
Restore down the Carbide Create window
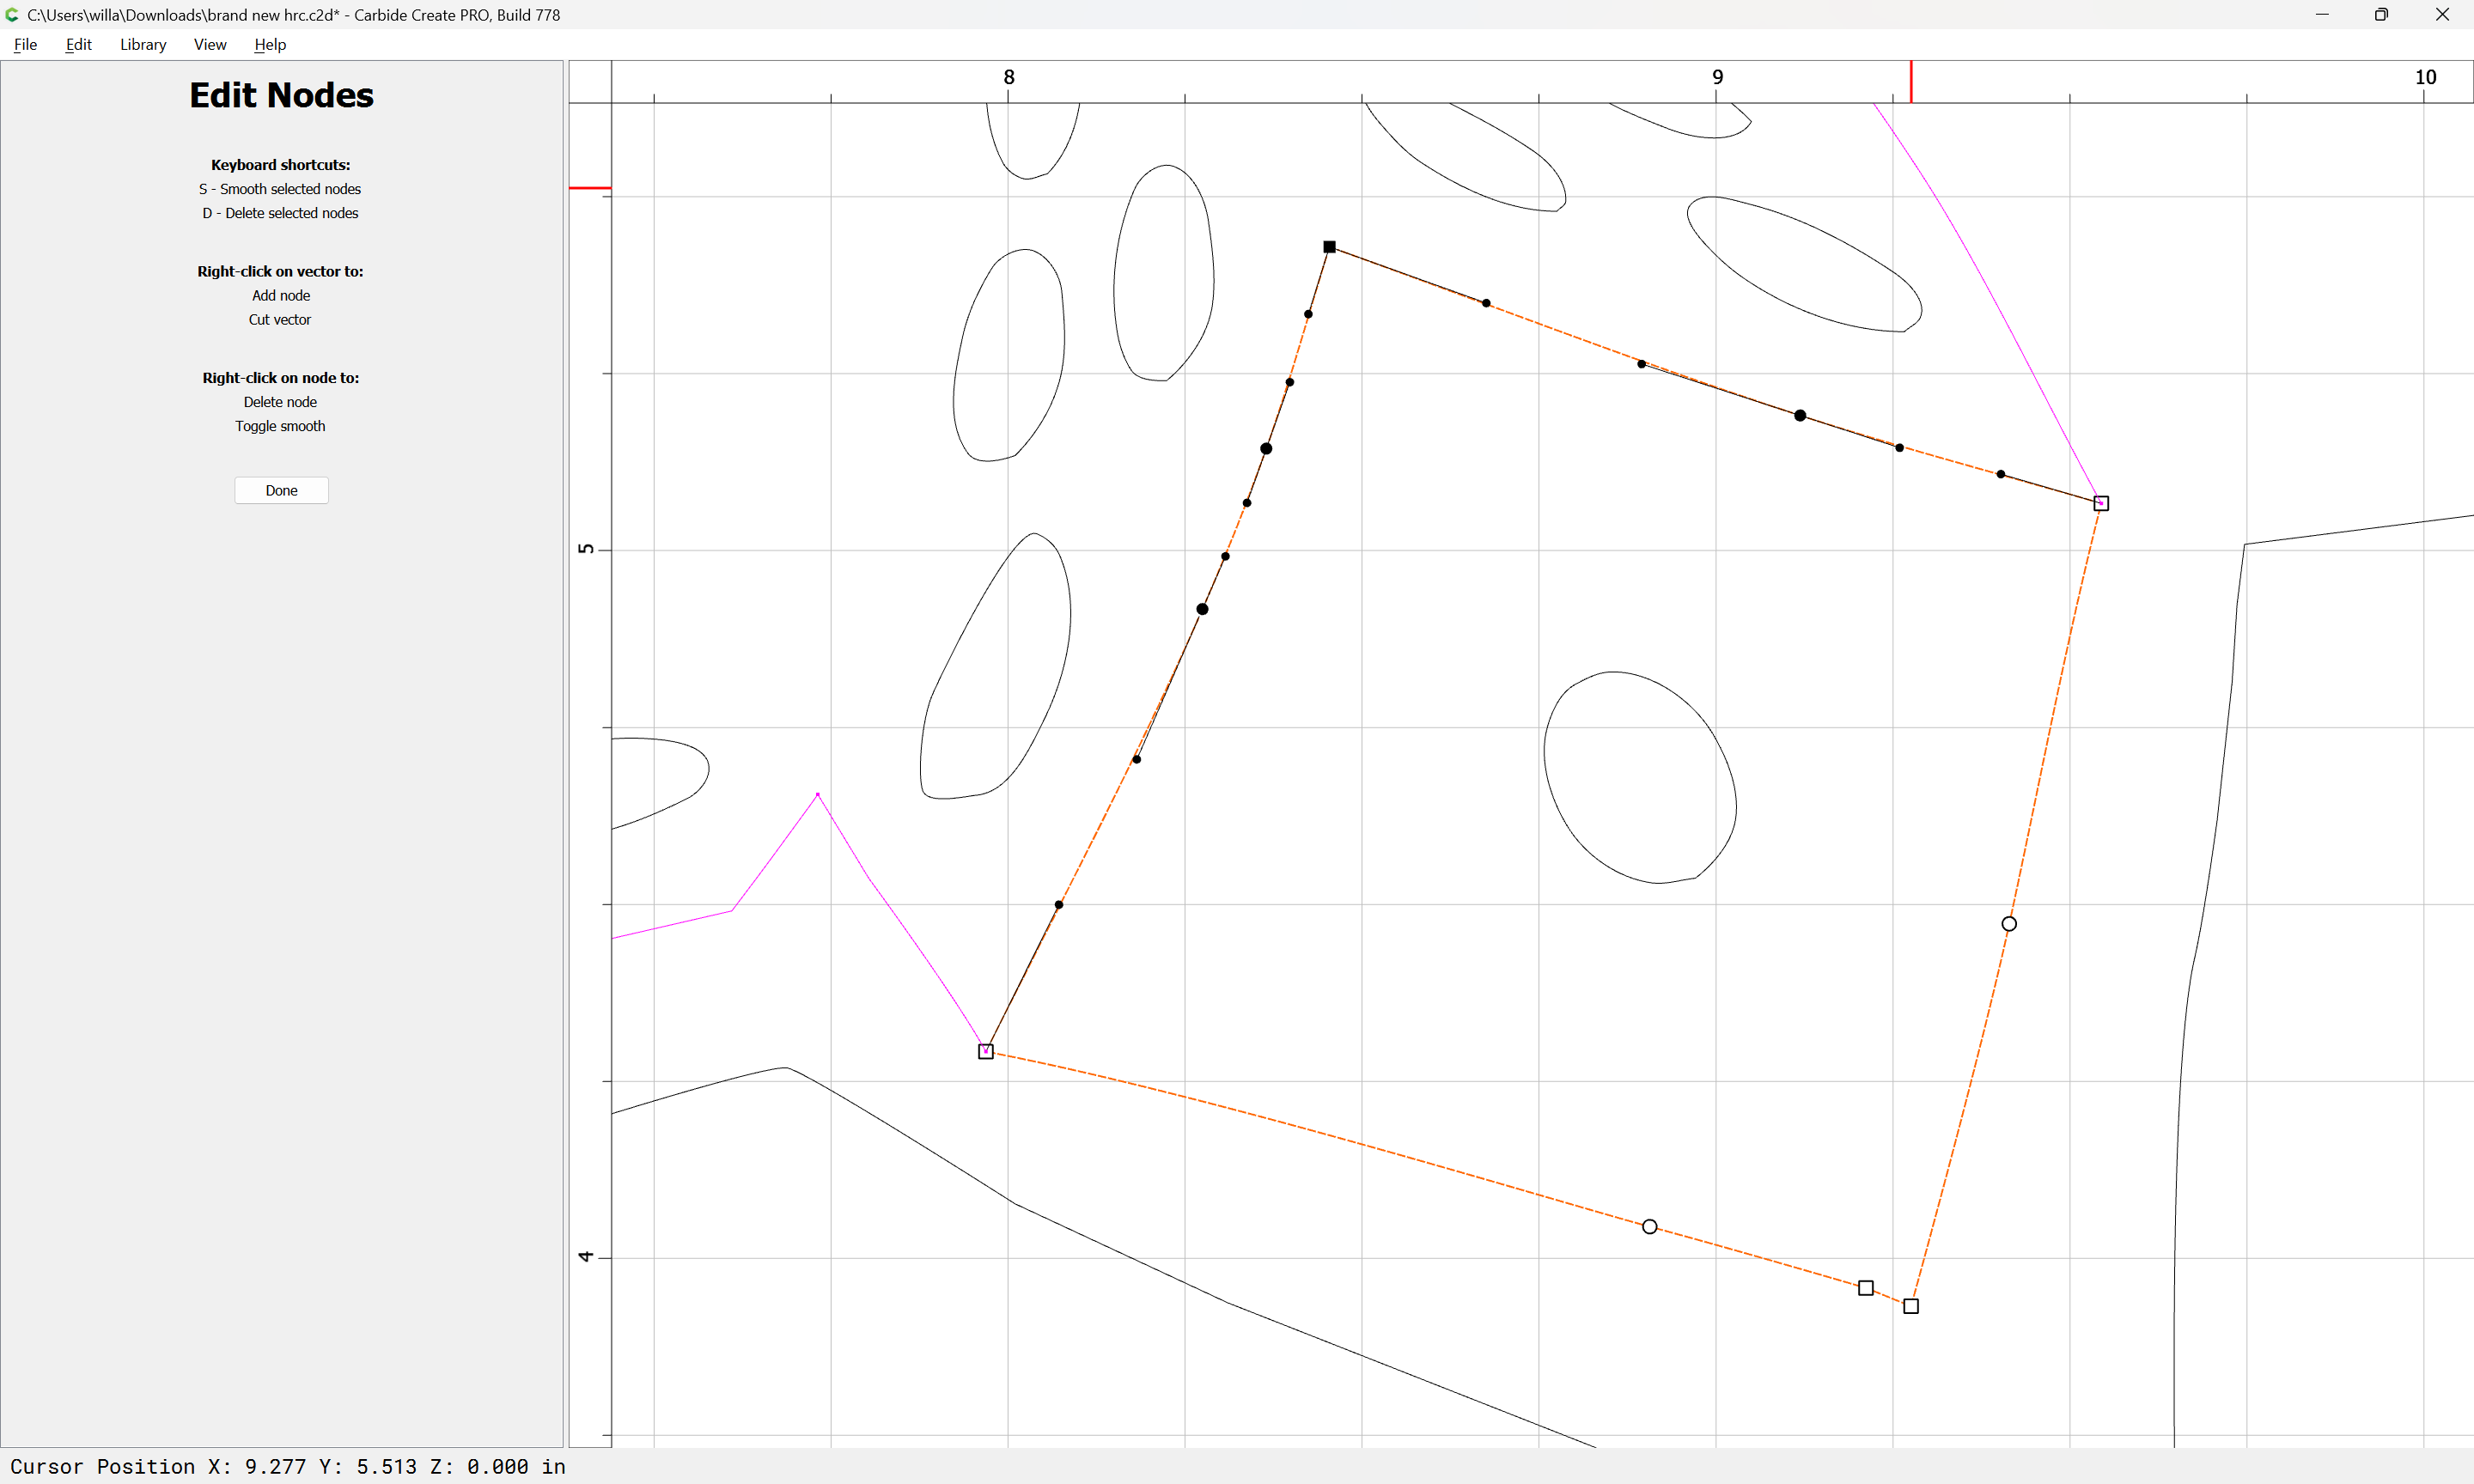(x=2381, y=14)
